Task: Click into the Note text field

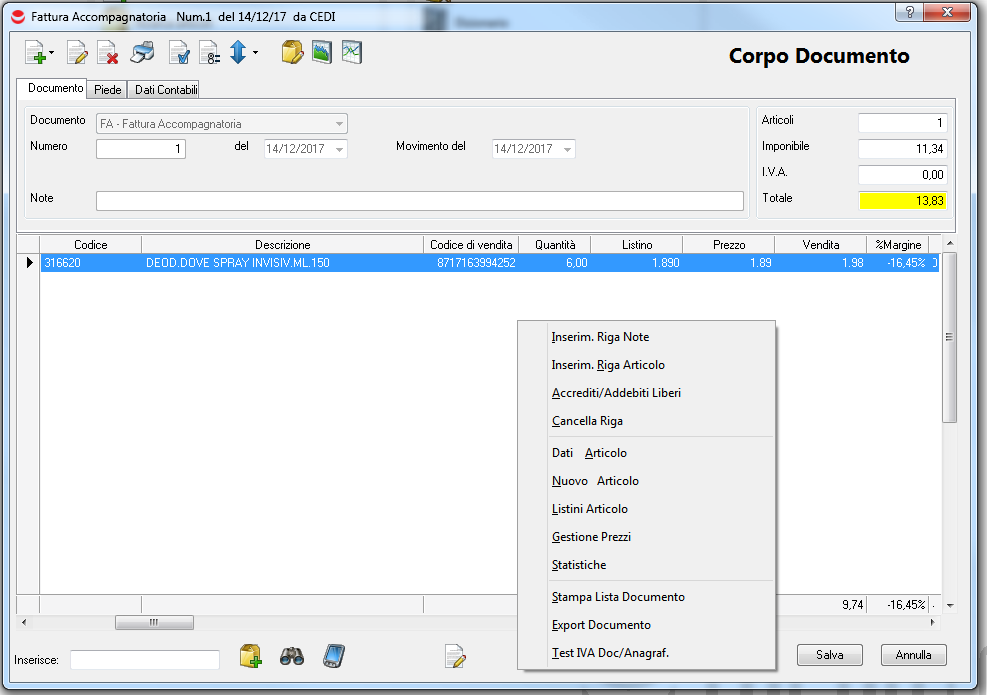Action: pos(419,201)
